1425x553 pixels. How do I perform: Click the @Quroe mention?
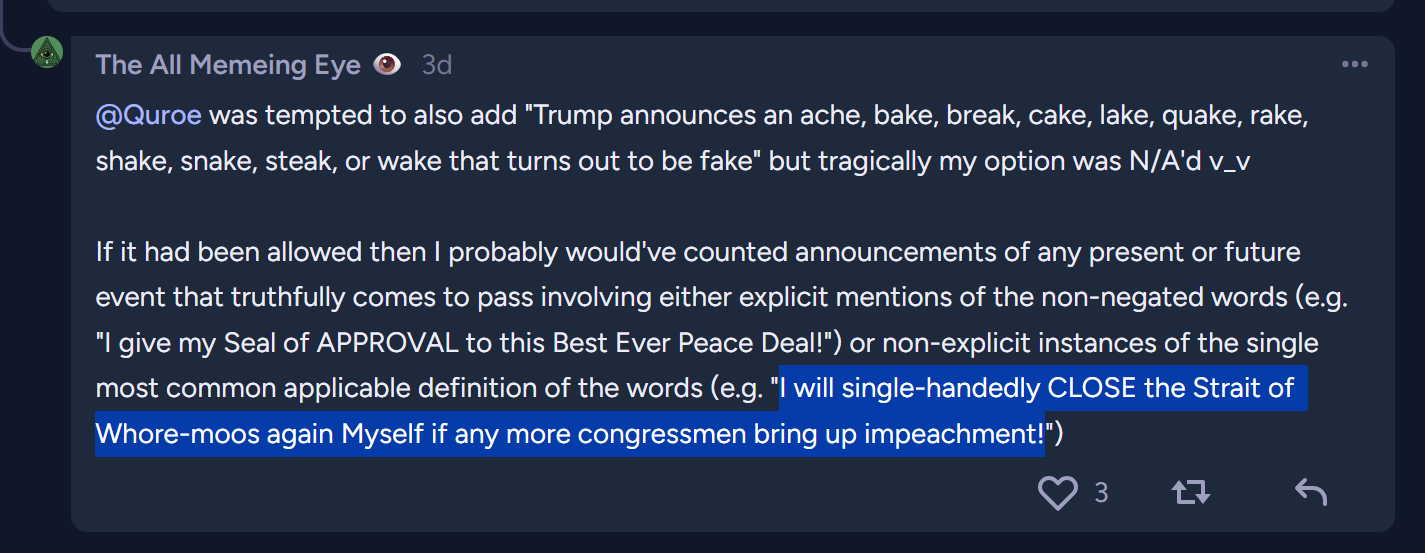[x=148, y=115]
